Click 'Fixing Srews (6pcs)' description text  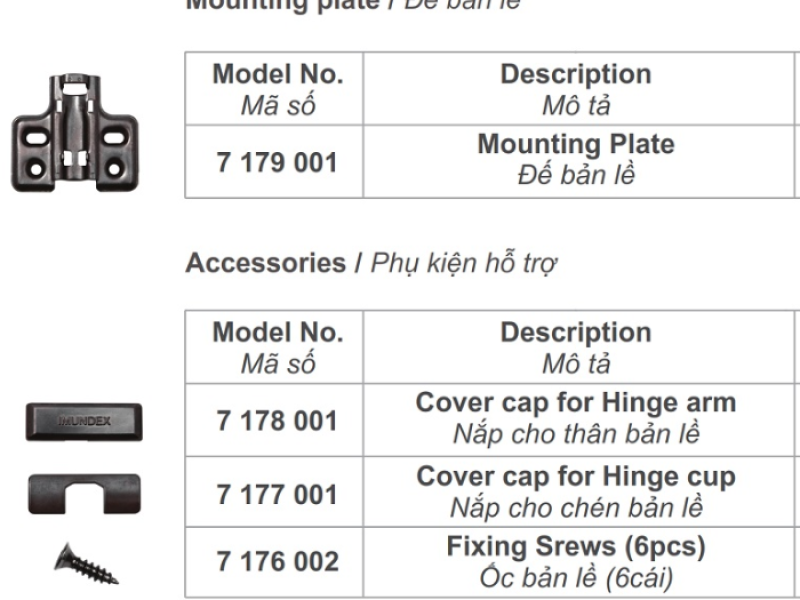[575, 548]
